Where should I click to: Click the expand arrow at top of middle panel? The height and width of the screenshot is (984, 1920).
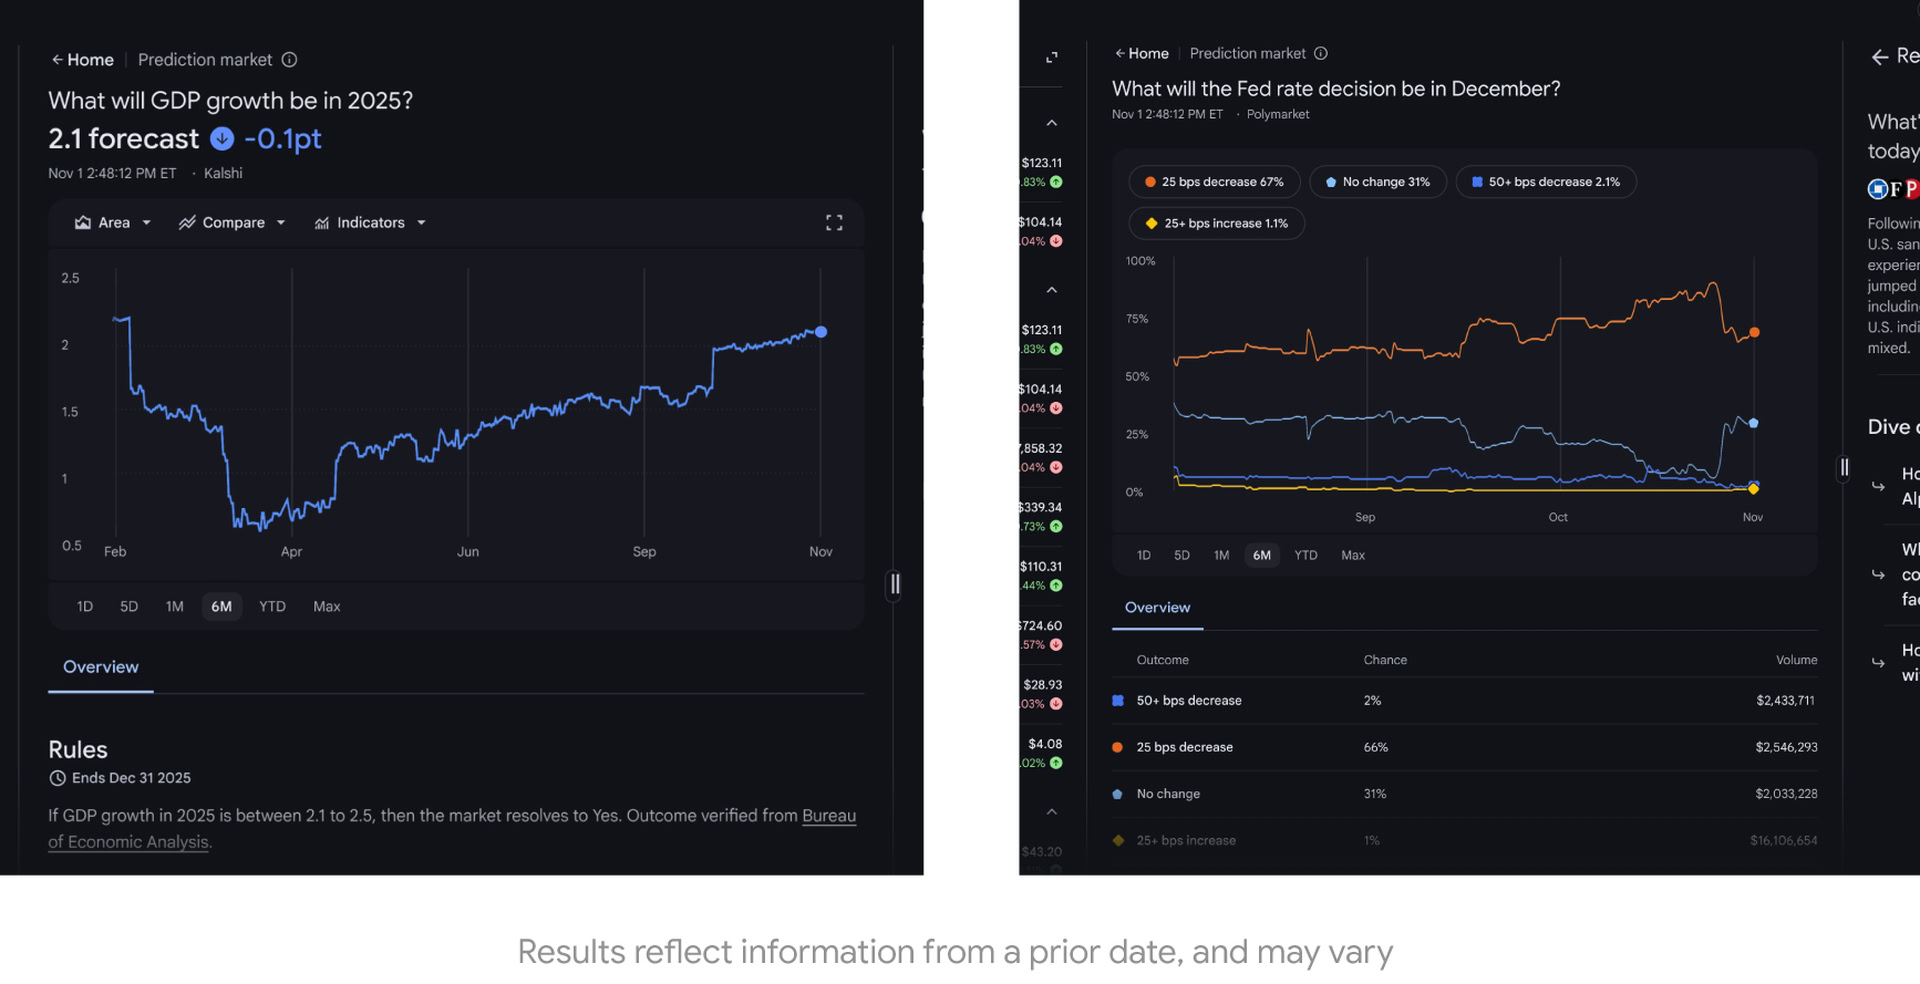coord(1051,57)
